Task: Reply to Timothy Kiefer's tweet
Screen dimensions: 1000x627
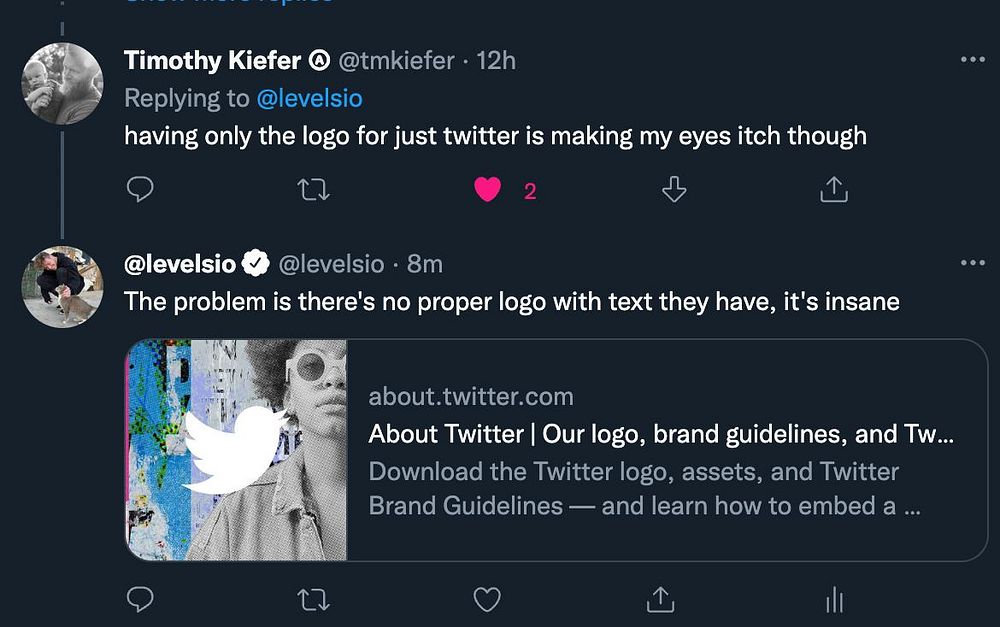Action: coord(141,189)
